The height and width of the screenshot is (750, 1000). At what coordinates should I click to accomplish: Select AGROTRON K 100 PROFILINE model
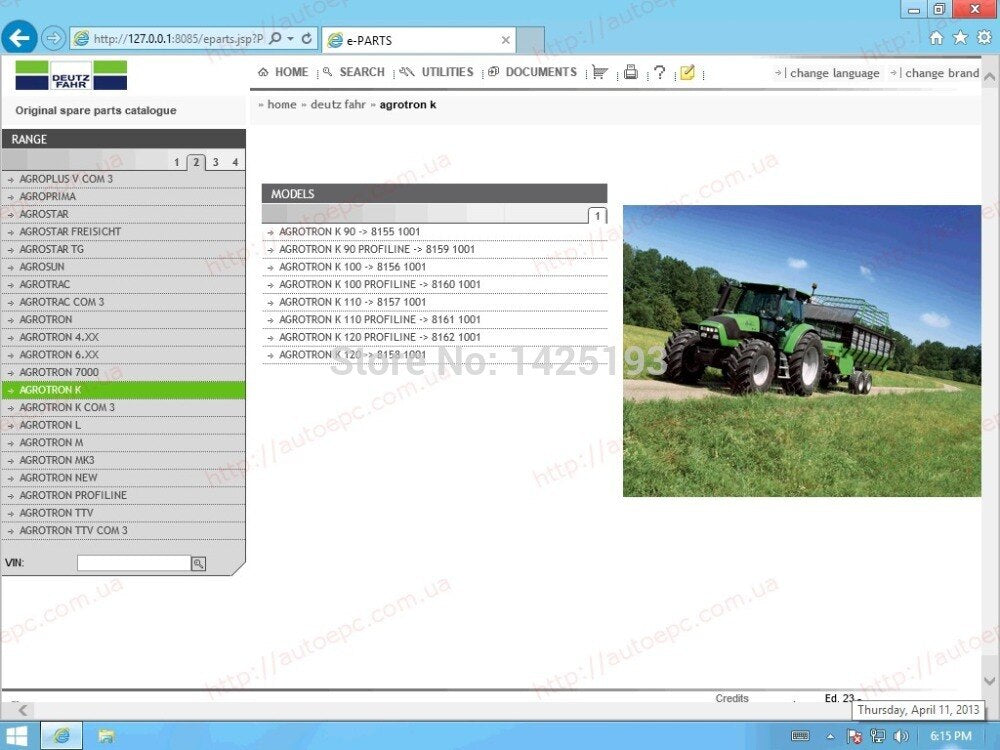379,284
